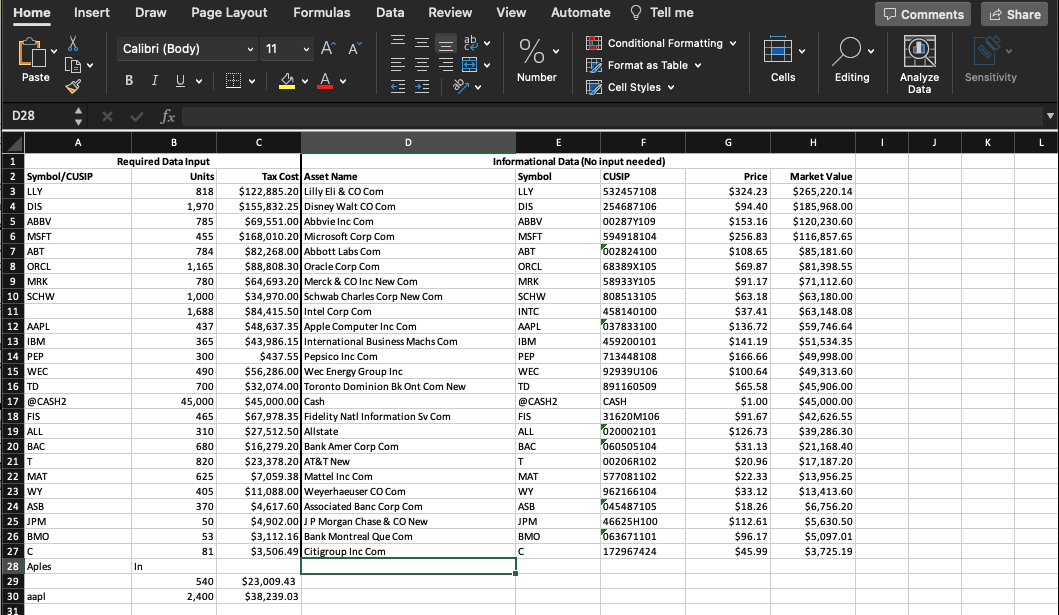Select column D header

(408, 142)
